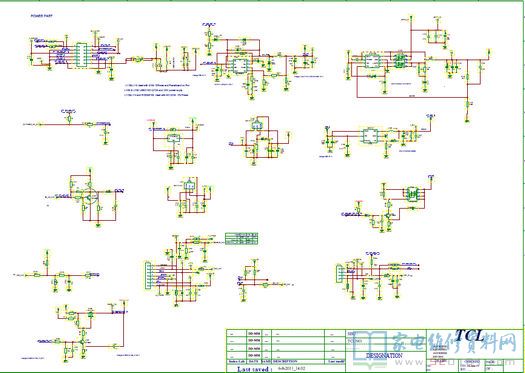Click the three-line note text block
This screenshot has width=525, height=373.
pyautogui.click(x=157, y=90)
